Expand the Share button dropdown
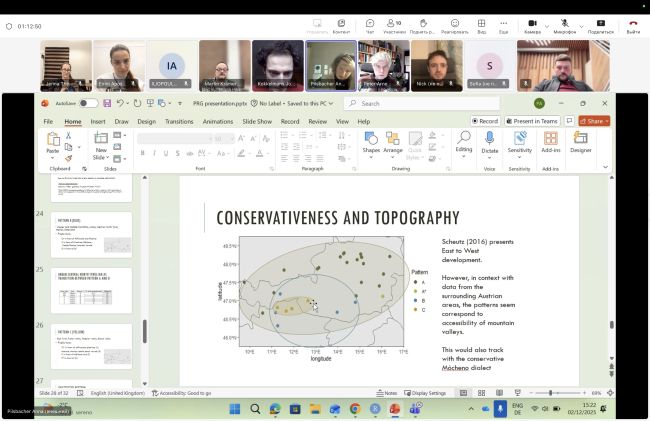The image size is (650, 421). tap(607, 121)
